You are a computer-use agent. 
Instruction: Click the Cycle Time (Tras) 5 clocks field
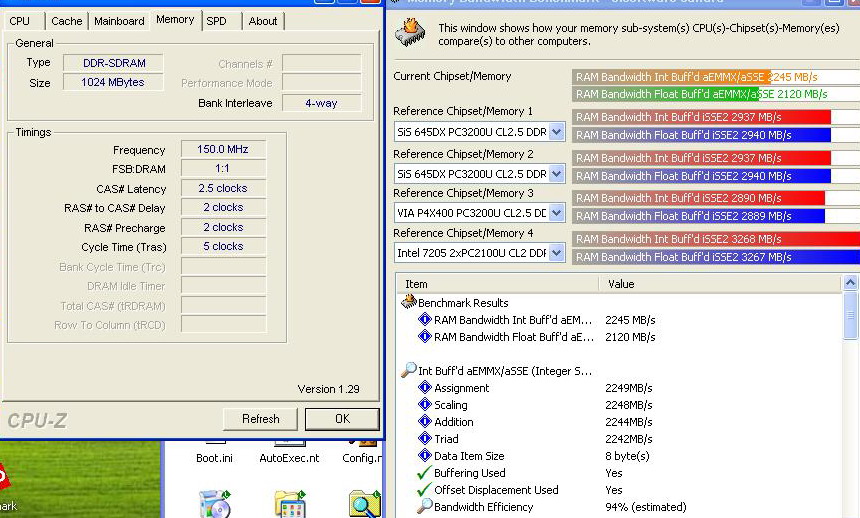(223, 246)
